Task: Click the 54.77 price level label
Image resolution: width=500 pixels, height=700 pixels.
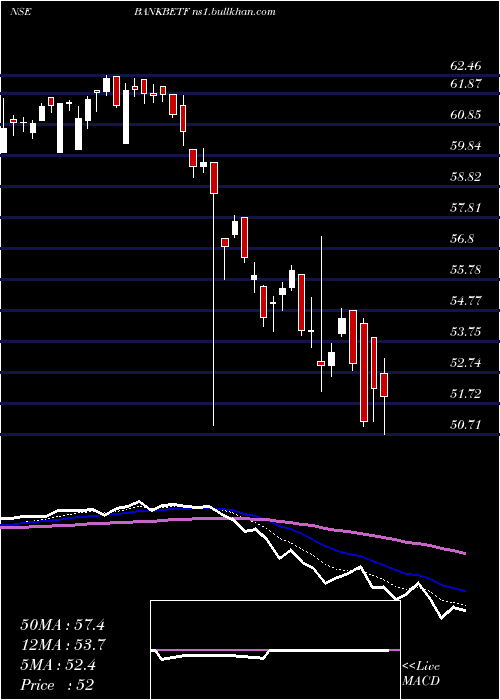Action: tap(466, 300)
